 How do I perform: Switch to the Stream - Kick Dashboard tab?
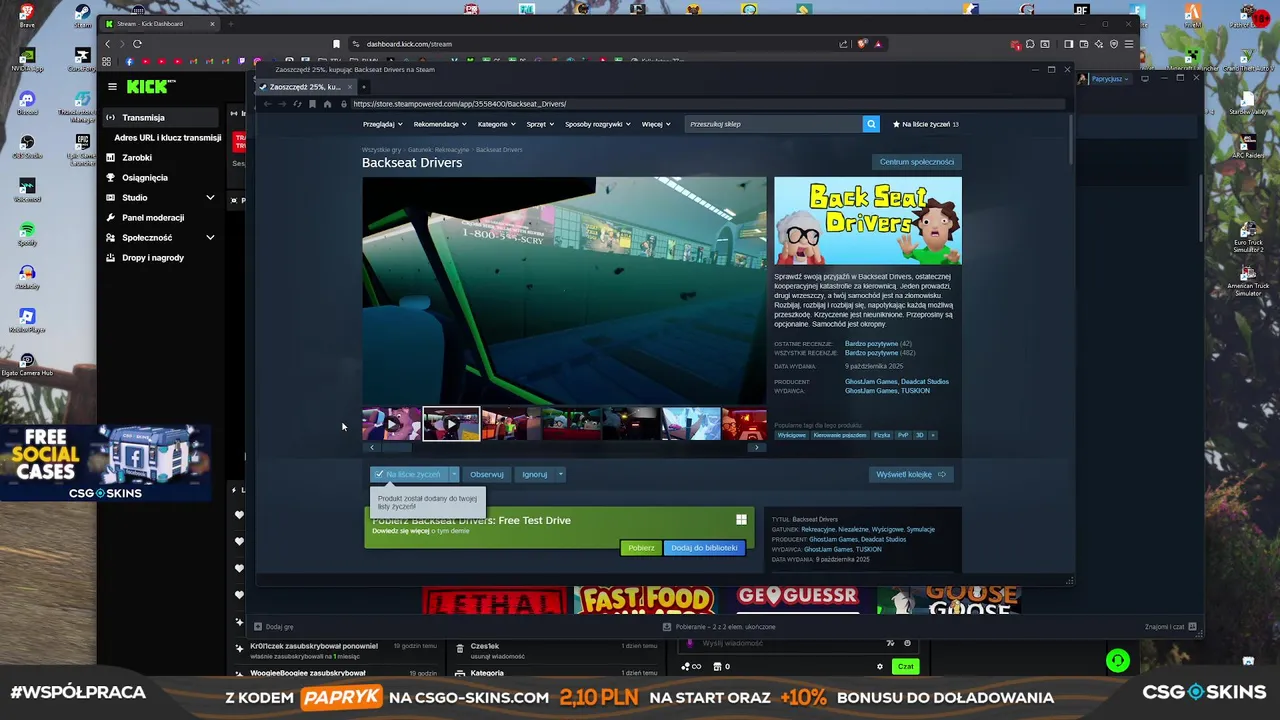pos(160,24)
